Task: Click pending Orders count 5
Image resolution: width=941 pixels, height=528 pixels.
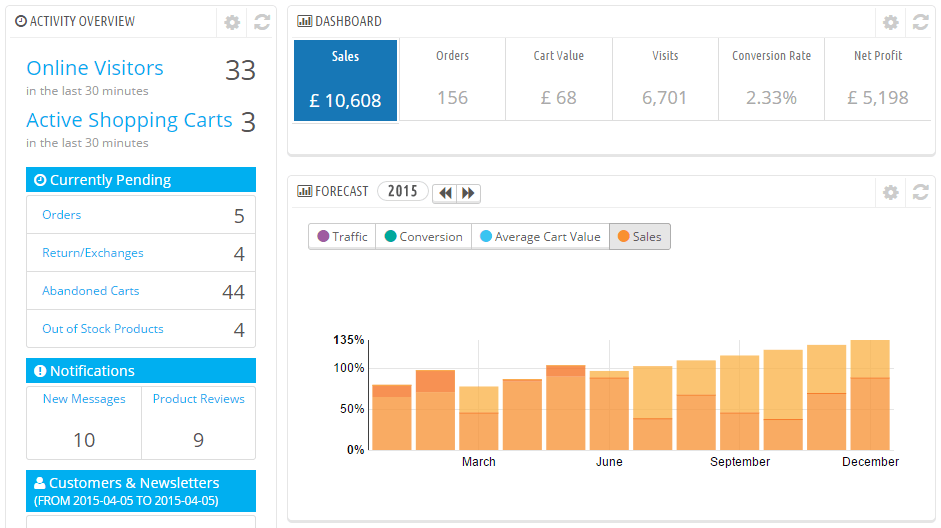Action: click(x=239, y=216)
